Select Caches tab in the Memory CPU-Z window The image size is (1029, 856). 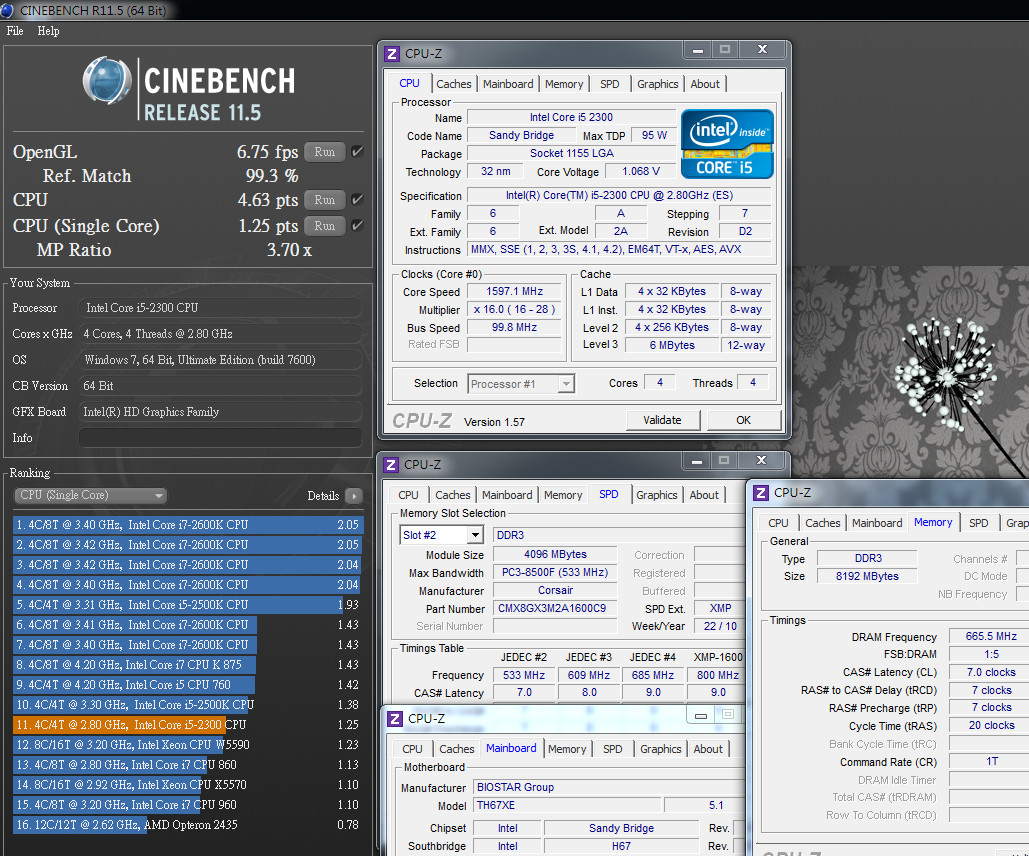pos(822,523)
